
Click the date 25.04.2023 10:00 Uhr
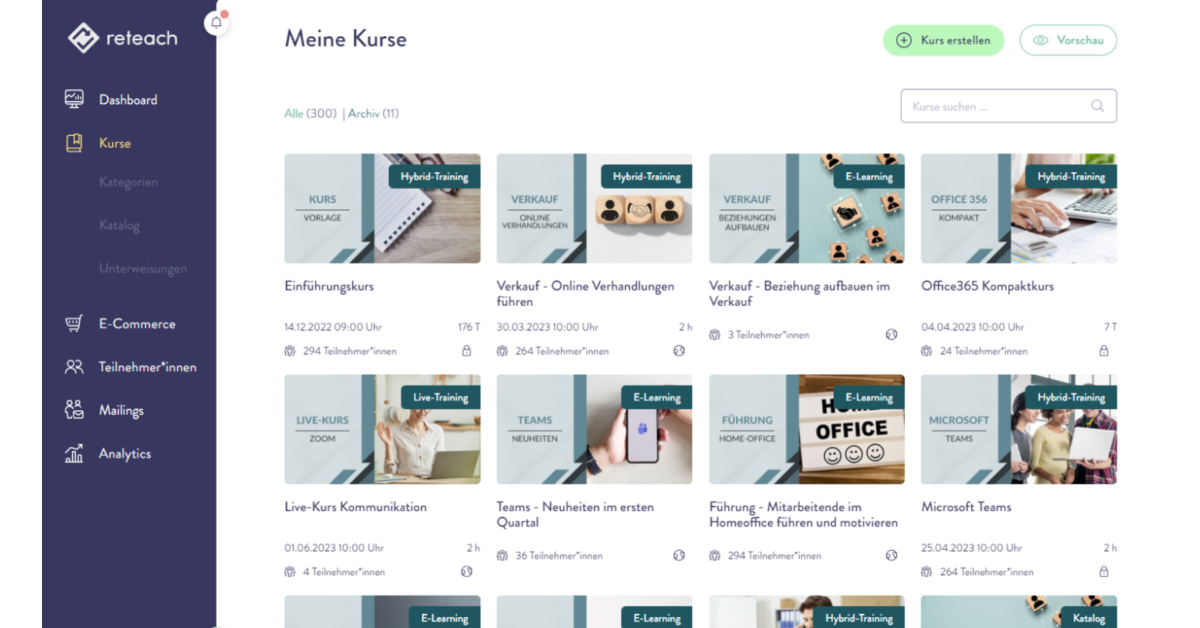(x=972, y=548)
